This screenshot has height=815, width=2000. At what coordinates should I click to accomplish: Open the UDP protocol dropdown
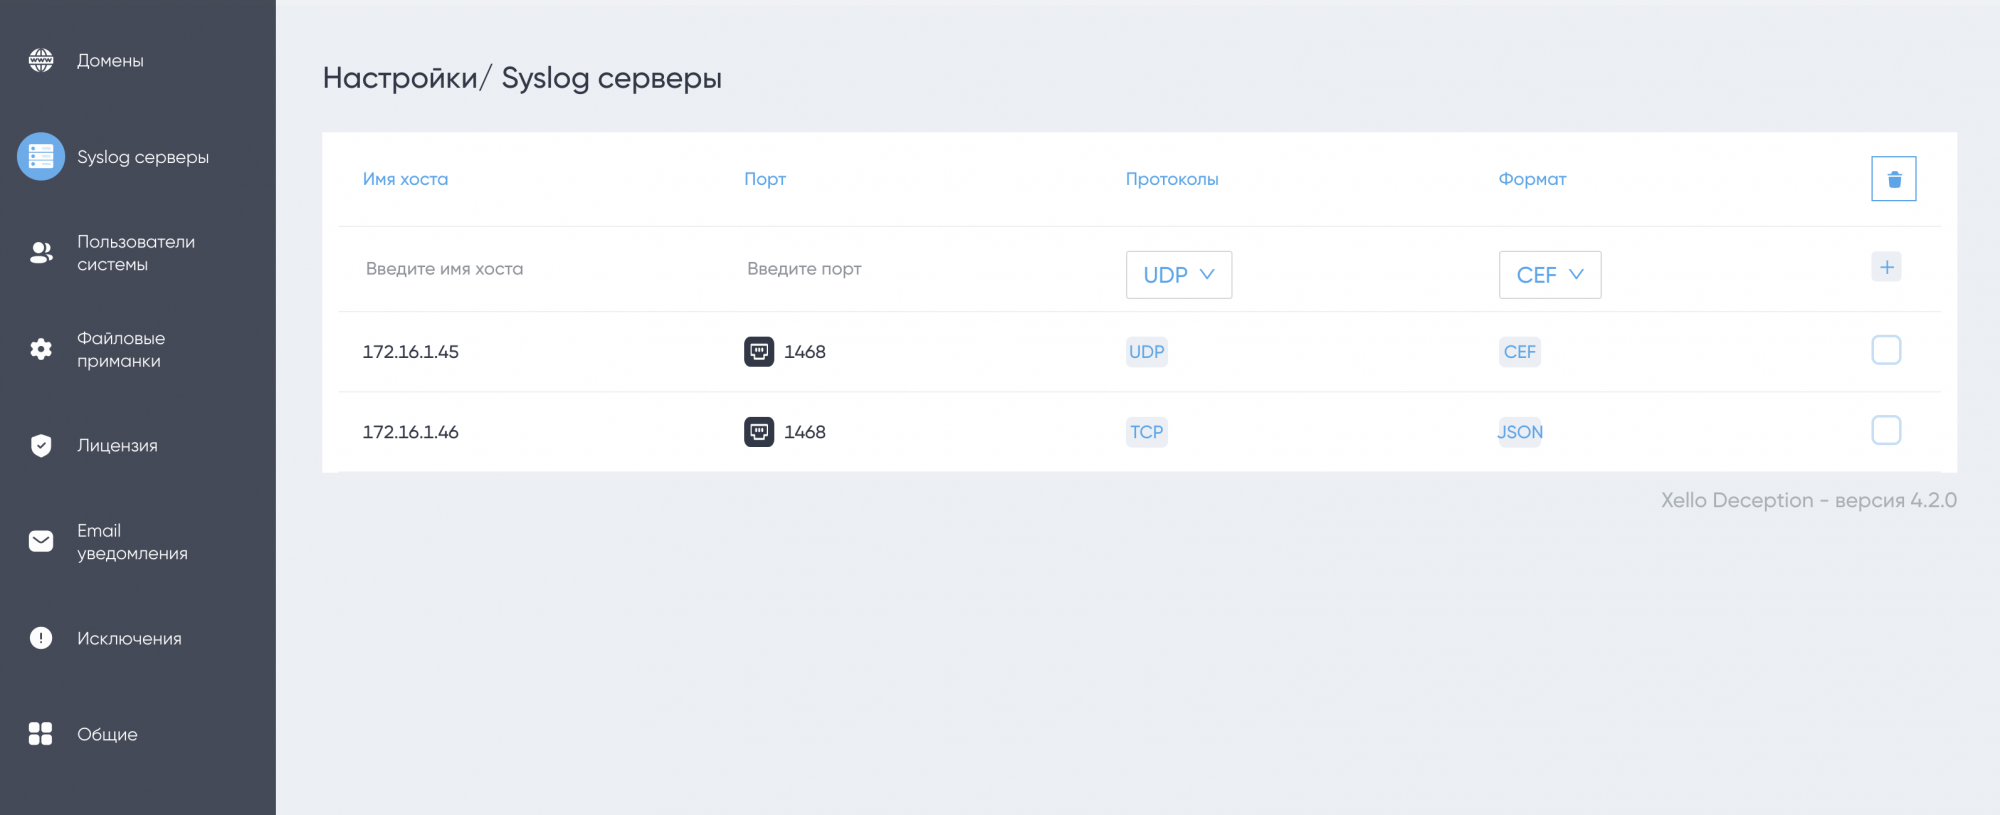click(x=1178, y=275)
